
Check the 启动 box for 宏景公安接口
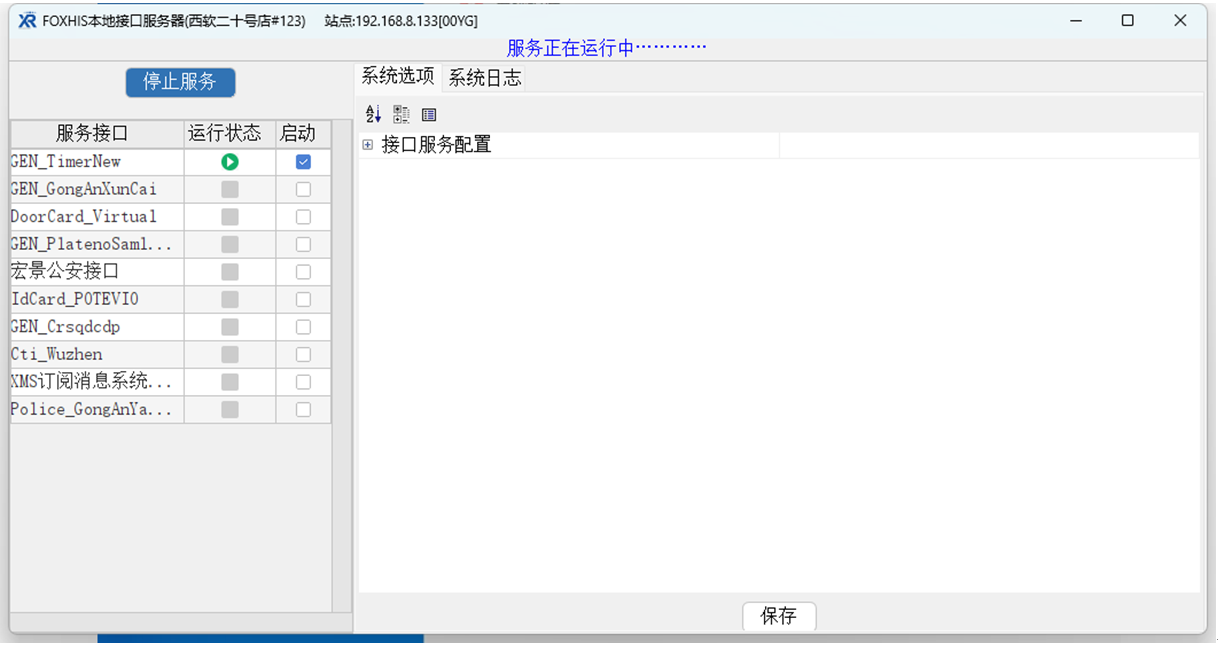pyautogui.click(x=303, y=271)
